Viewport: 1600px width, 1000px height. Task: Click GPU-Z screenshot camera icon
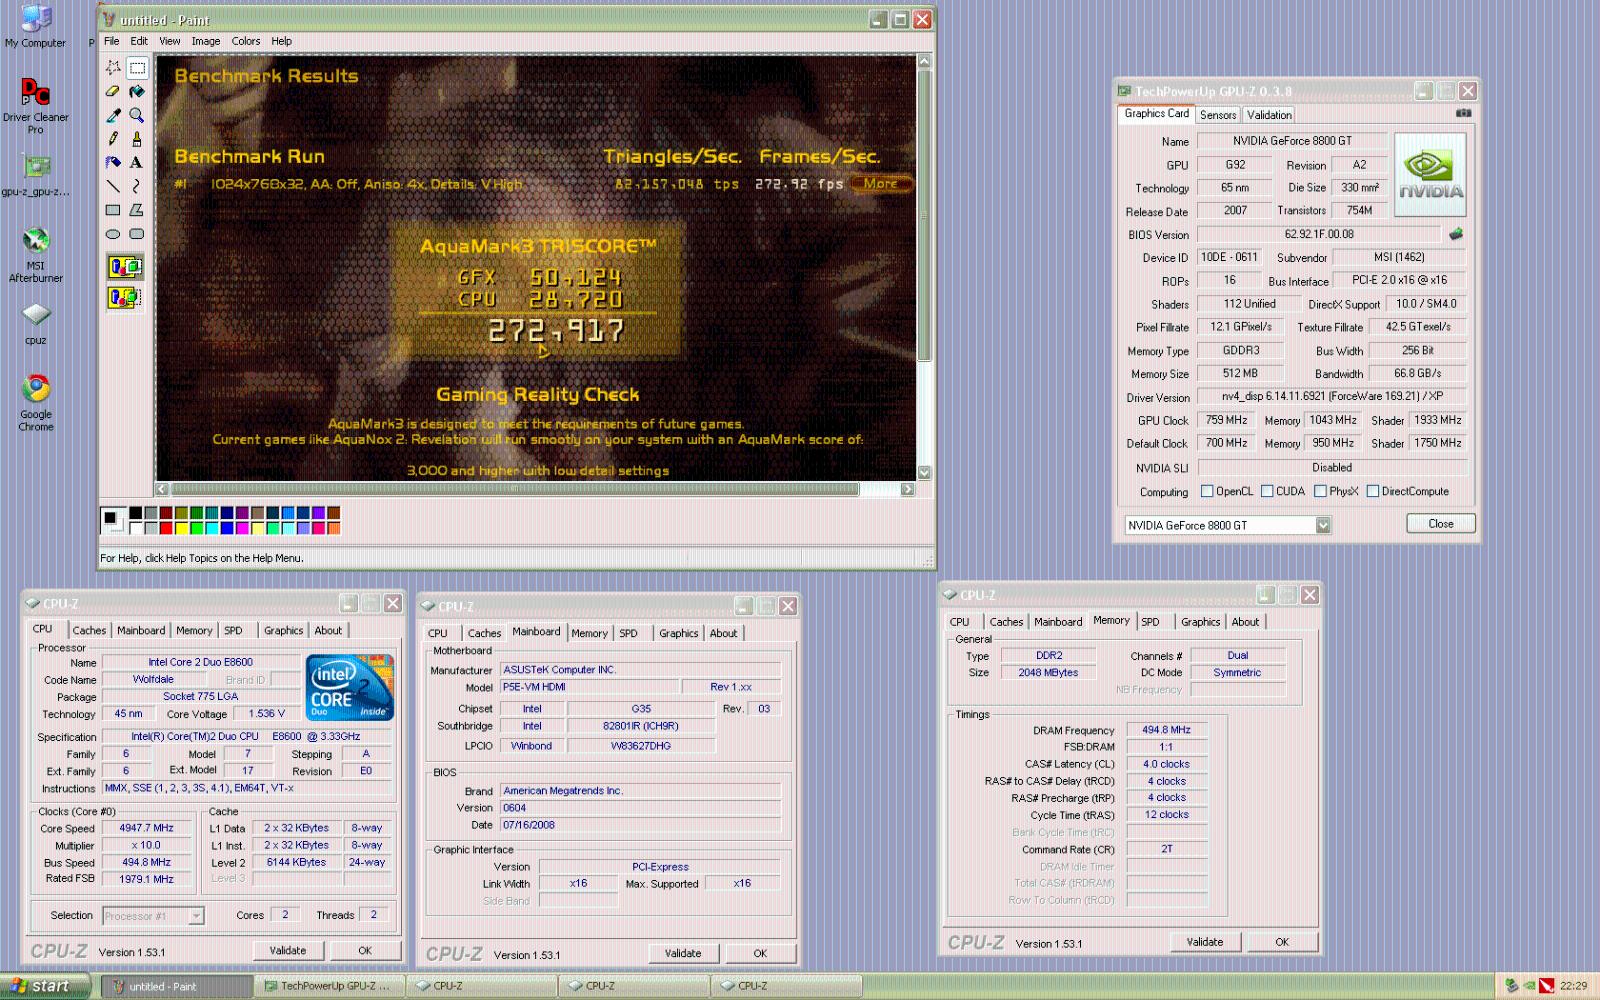(1463, 113)
